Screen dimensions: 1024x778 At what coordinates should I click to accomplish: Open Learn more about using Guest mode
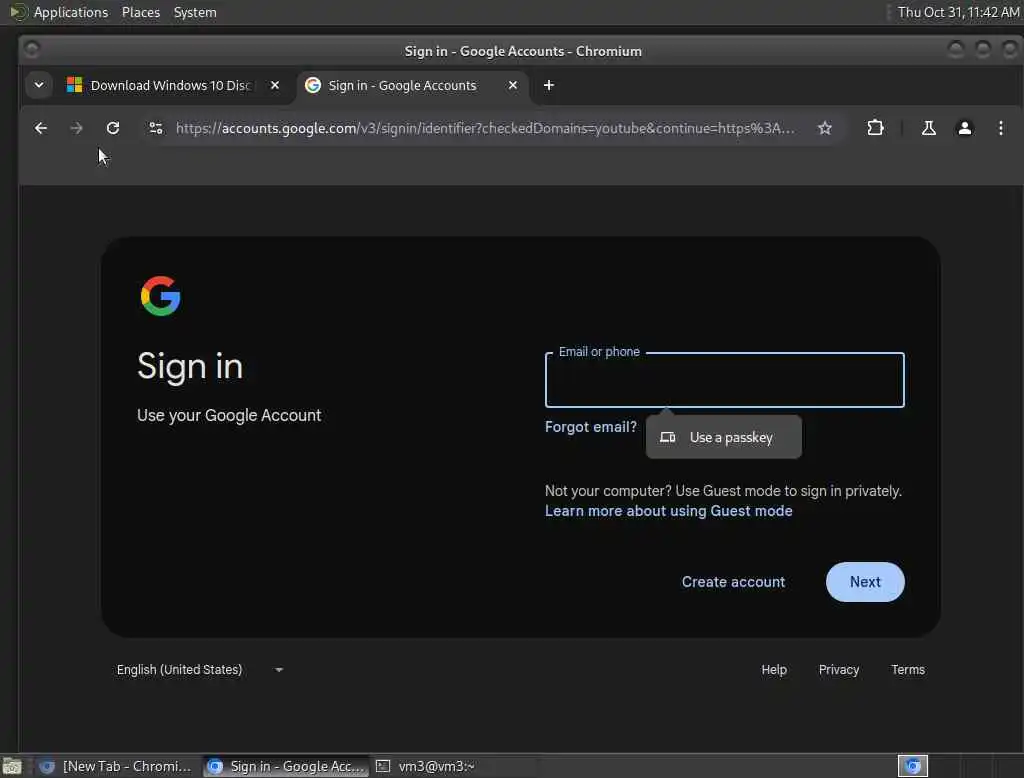coord(668,511)
